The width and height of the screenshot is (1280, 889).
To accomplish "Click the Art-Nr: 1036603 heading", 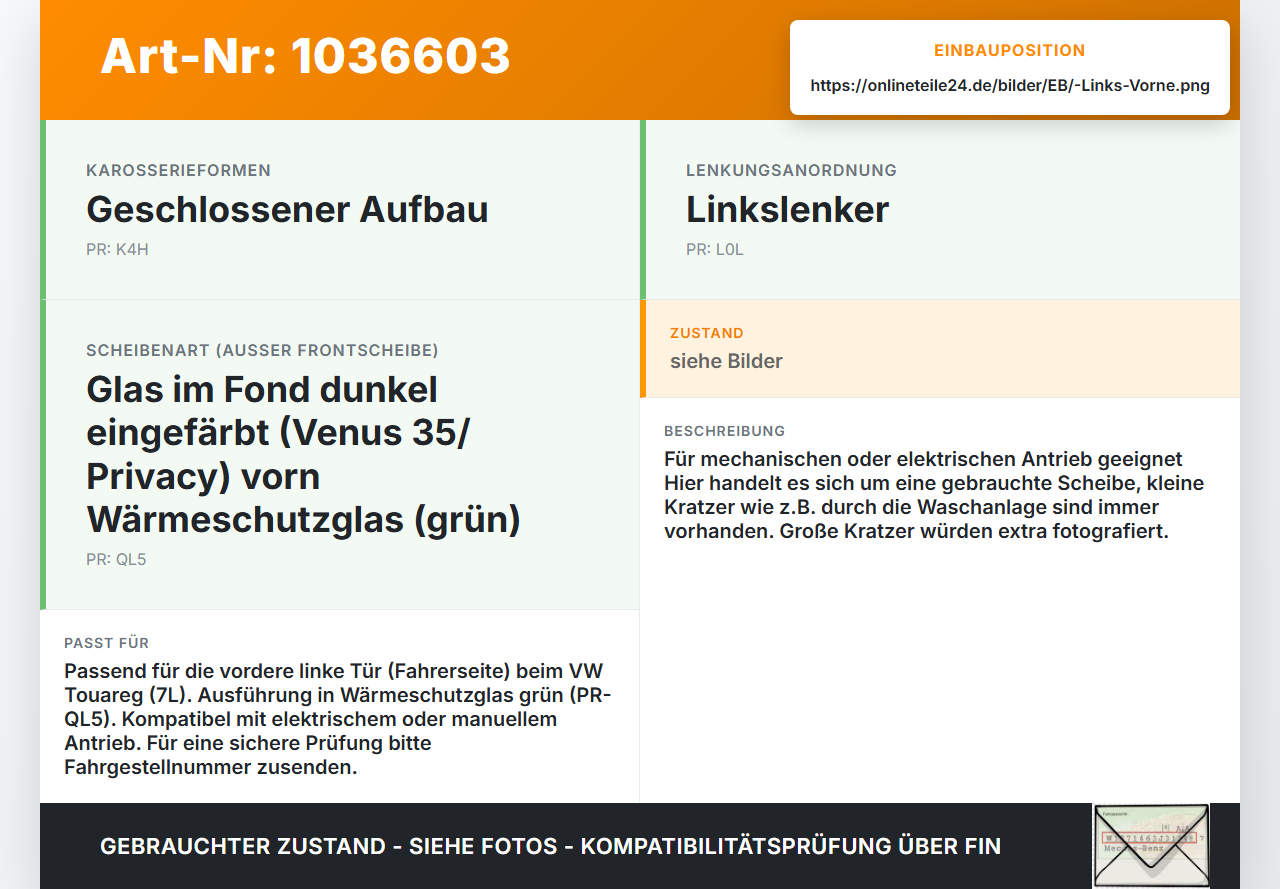I will [305, 56].
